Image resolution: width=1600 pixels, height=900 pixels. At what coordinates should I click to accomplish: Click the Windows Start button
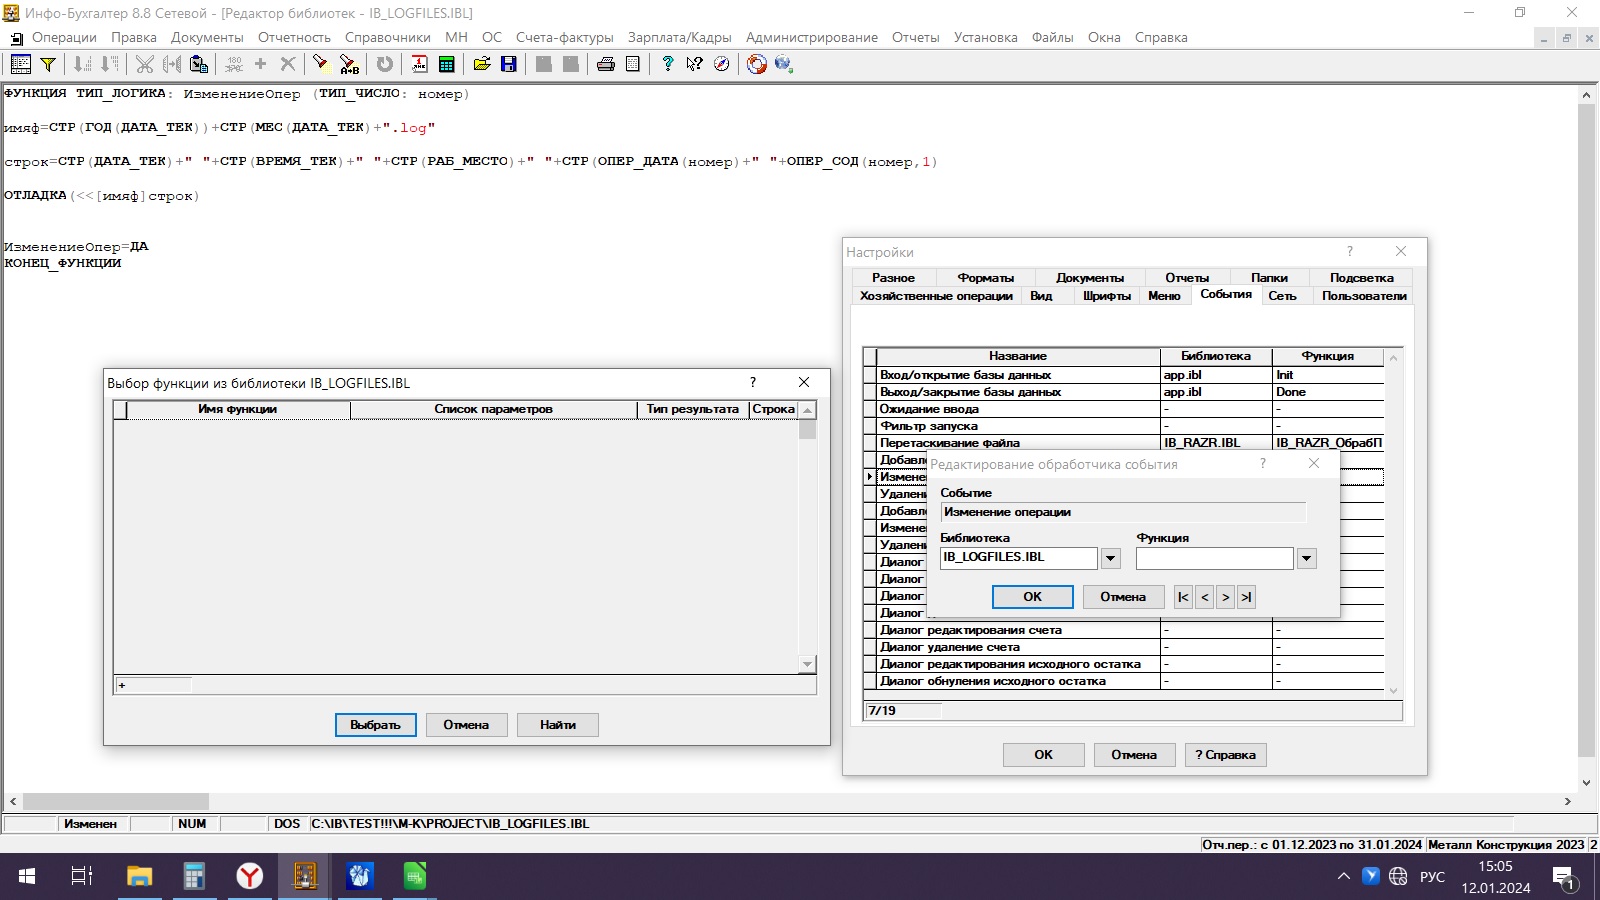27,877
